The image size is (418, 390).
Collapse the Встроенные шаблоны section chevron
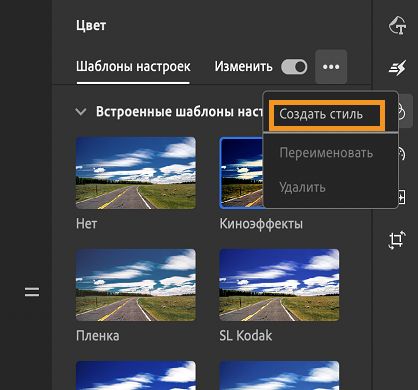(81, 111)
